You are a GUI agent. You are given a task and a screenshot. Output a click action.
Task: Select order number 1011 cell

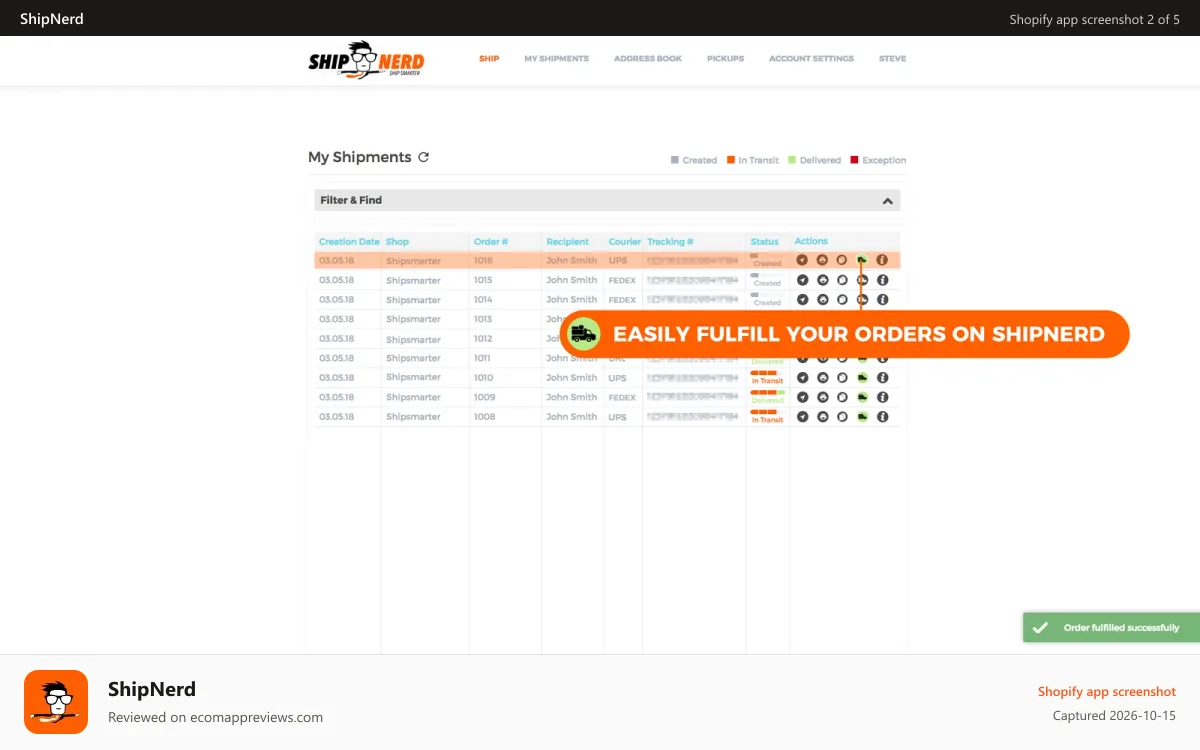pyautogui.click(x=483, y=358)
